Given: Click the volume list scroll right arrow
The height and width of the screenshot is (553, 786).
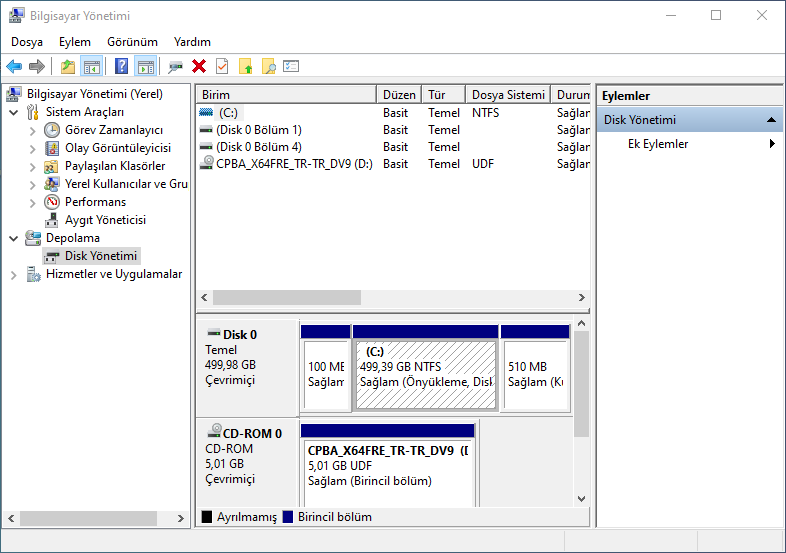Looking at the screenshot, I should [x=581, y=297].
